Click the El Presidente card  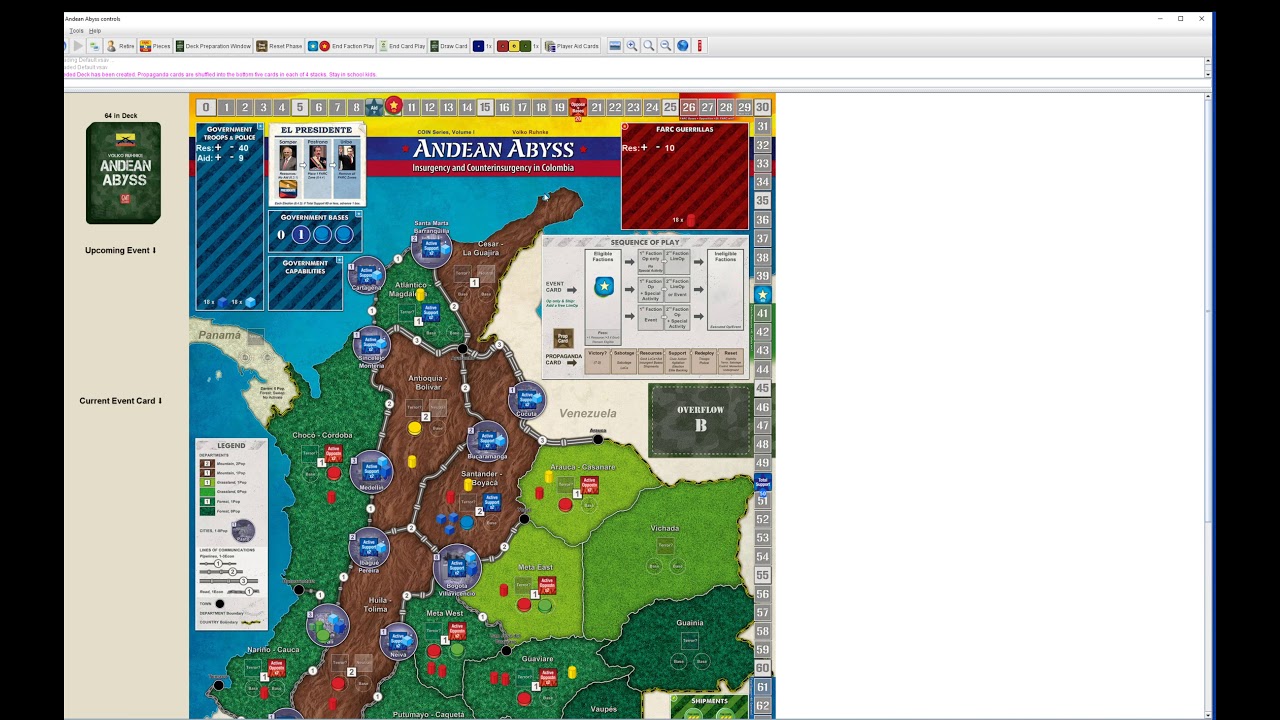point(317,165)
